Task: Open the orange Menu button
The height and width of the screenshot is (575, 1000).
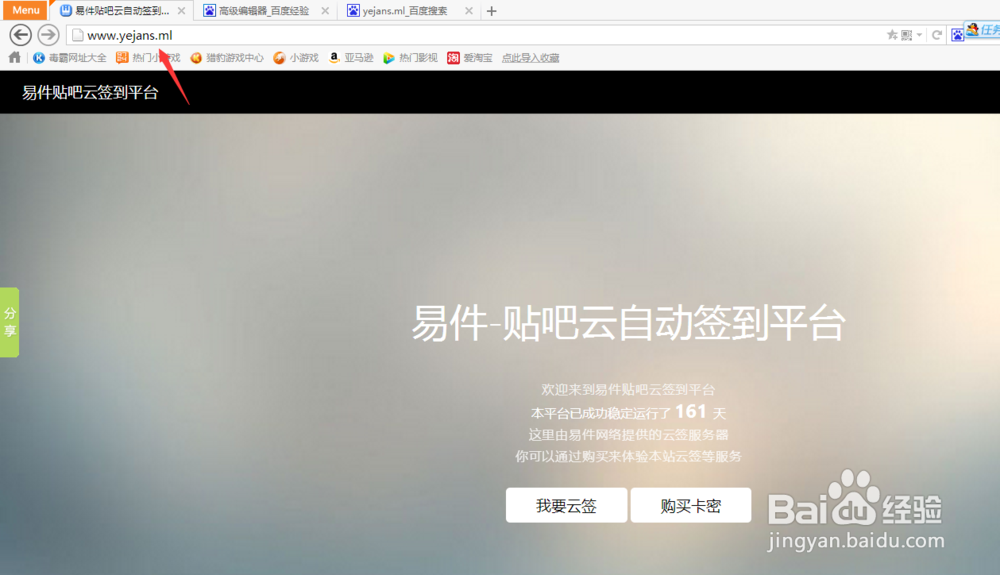Action: tap(25, 10)
